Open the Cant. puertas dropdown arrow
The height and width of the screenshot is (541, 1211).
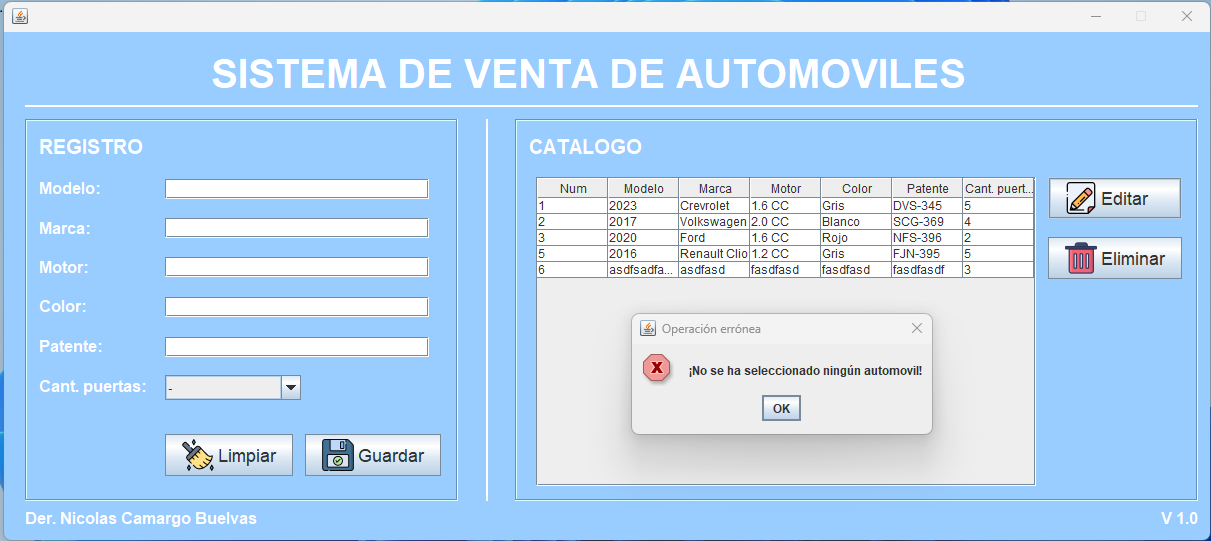coord(291,387)
